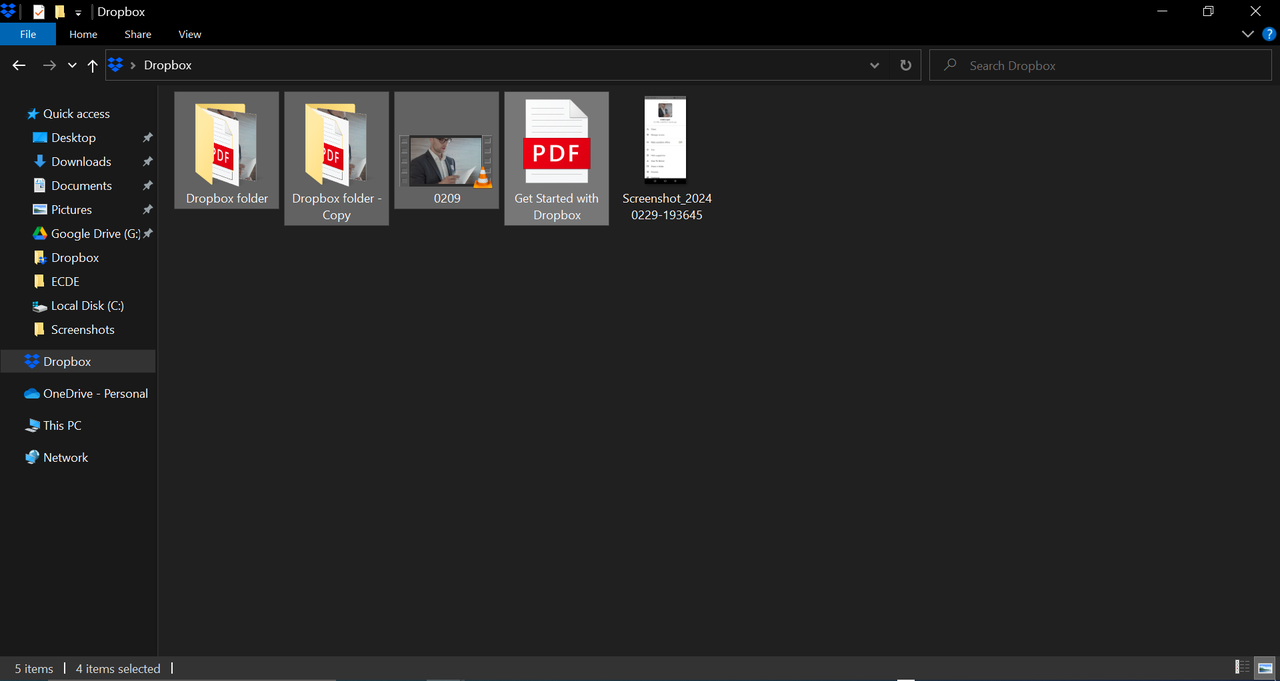Click the pin icon beside Downloads

[147, 162]
